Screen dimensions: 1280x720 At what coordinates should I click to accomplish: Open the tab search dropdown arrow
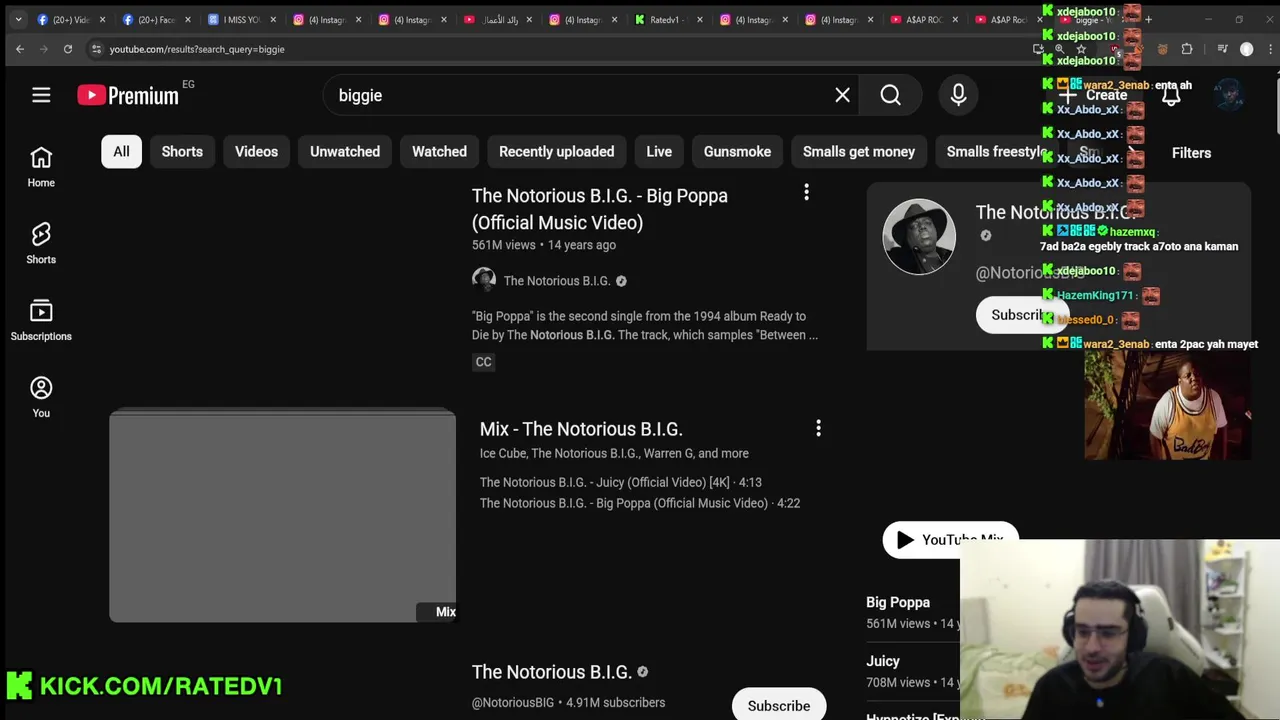pos(18,19)
